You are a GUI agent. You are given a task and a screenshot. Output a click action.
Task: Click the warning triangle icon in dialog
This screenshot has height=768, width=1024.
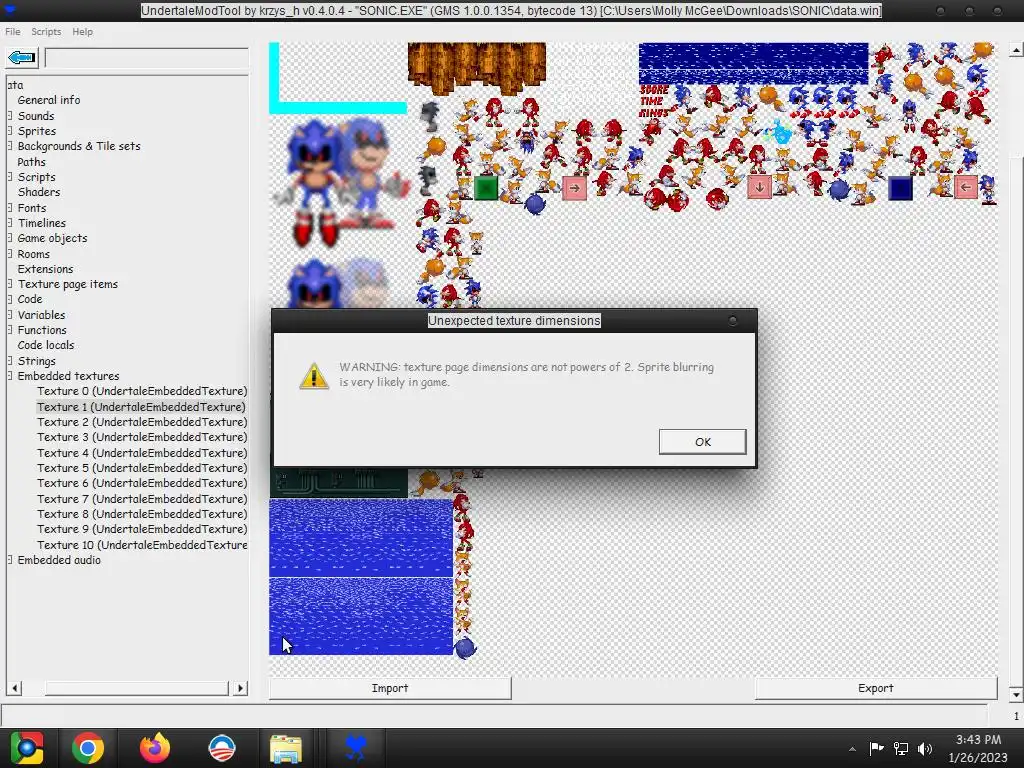(314, 376)
